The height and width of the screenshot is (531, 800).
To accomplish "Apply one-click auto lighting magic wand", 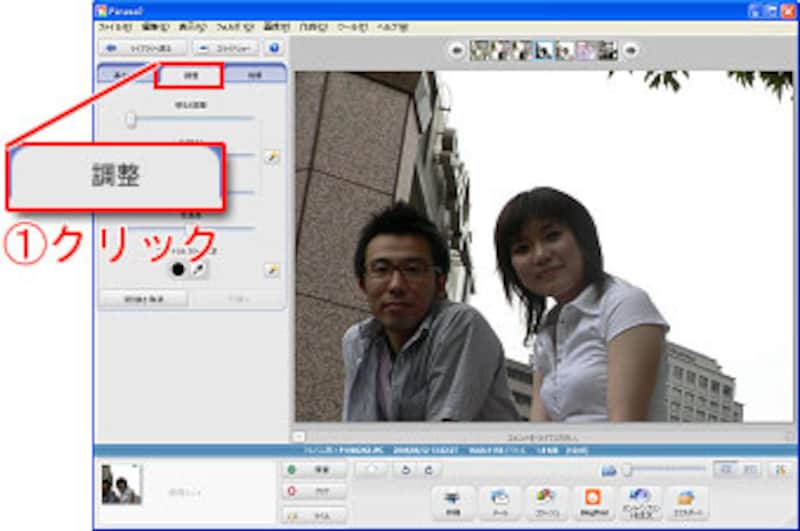I will point(271,157).
